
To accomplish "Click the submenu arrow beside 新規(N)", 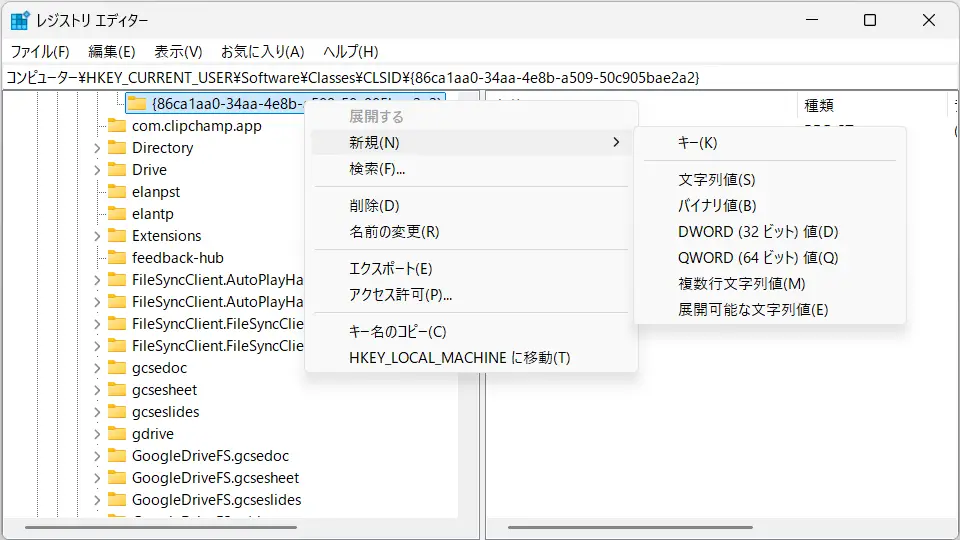I will tap(616, 143).
